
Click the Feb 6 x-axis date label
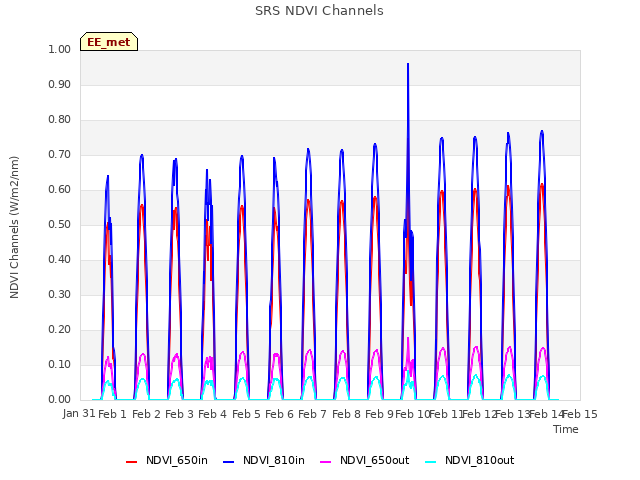click(x=280, y=414)
